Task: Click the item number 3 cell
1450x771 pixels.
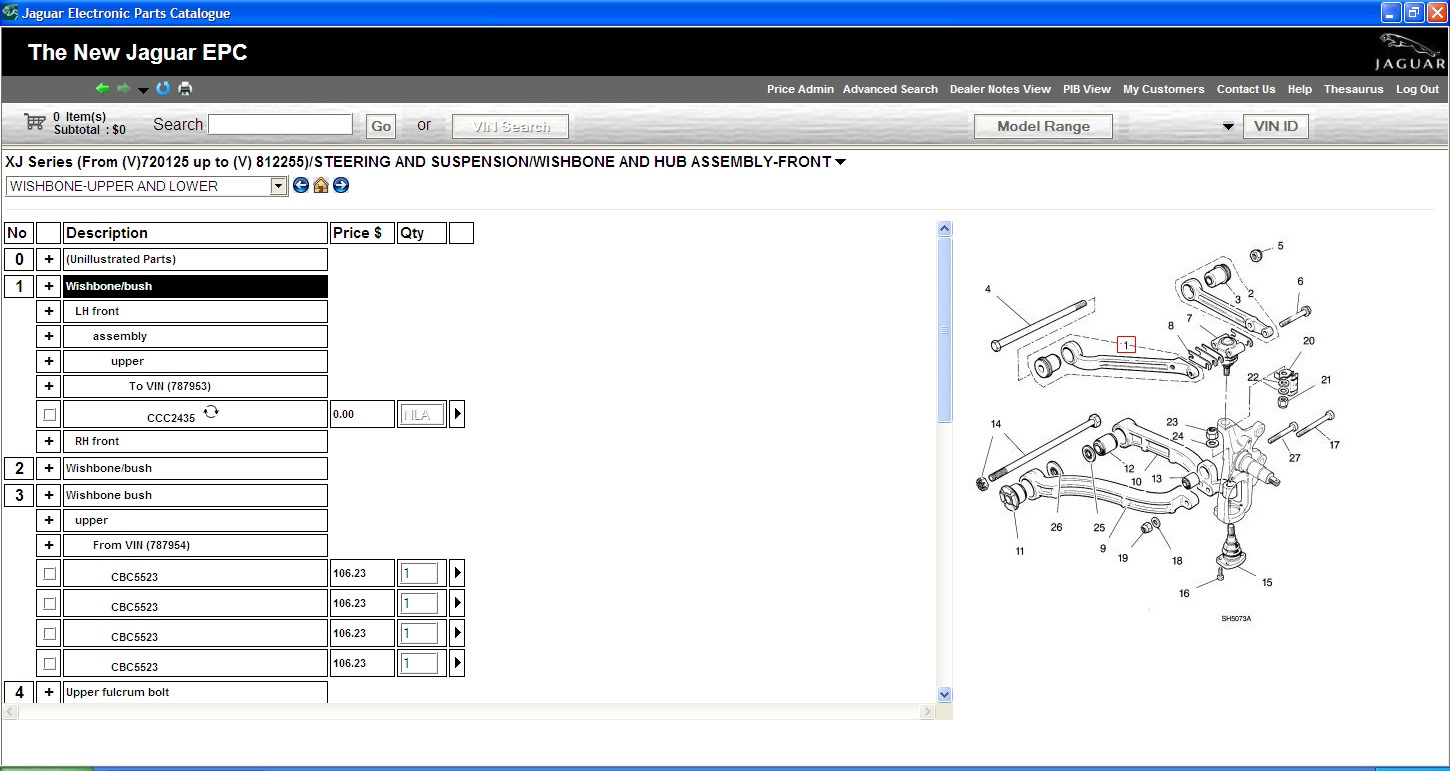Action: point(18,495)
